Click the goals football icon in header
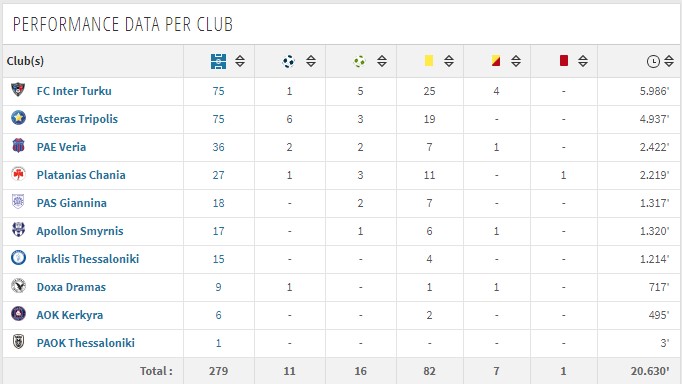The image size is (682, 384). (288, 61)
